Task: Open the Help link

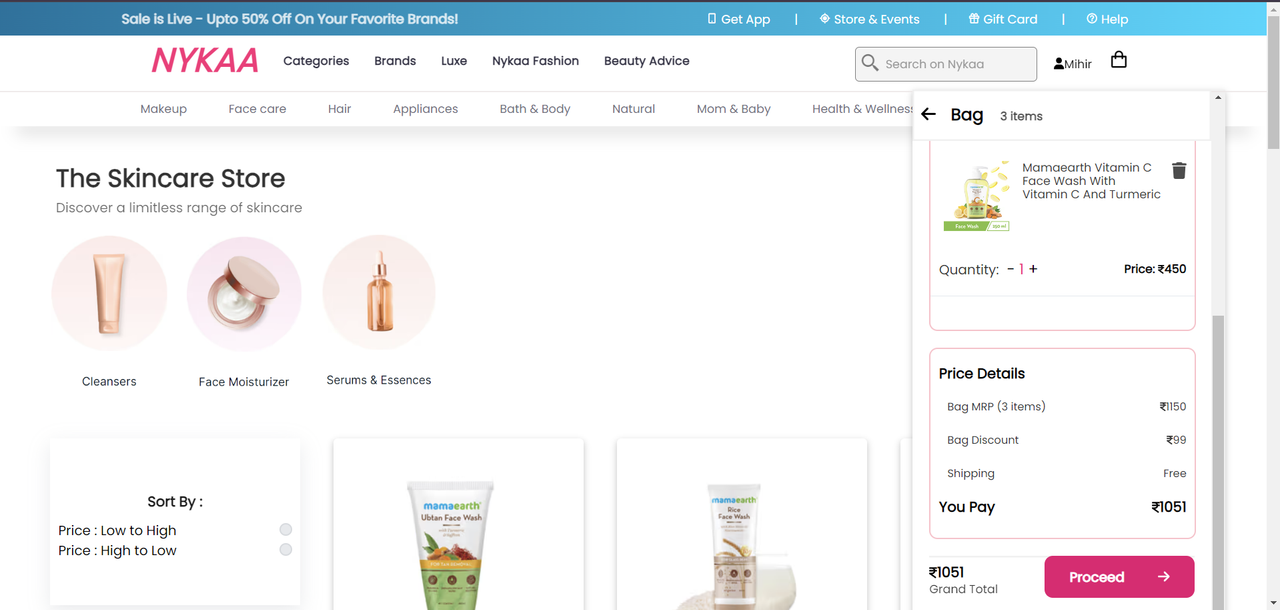Action: pos(1107,19)
